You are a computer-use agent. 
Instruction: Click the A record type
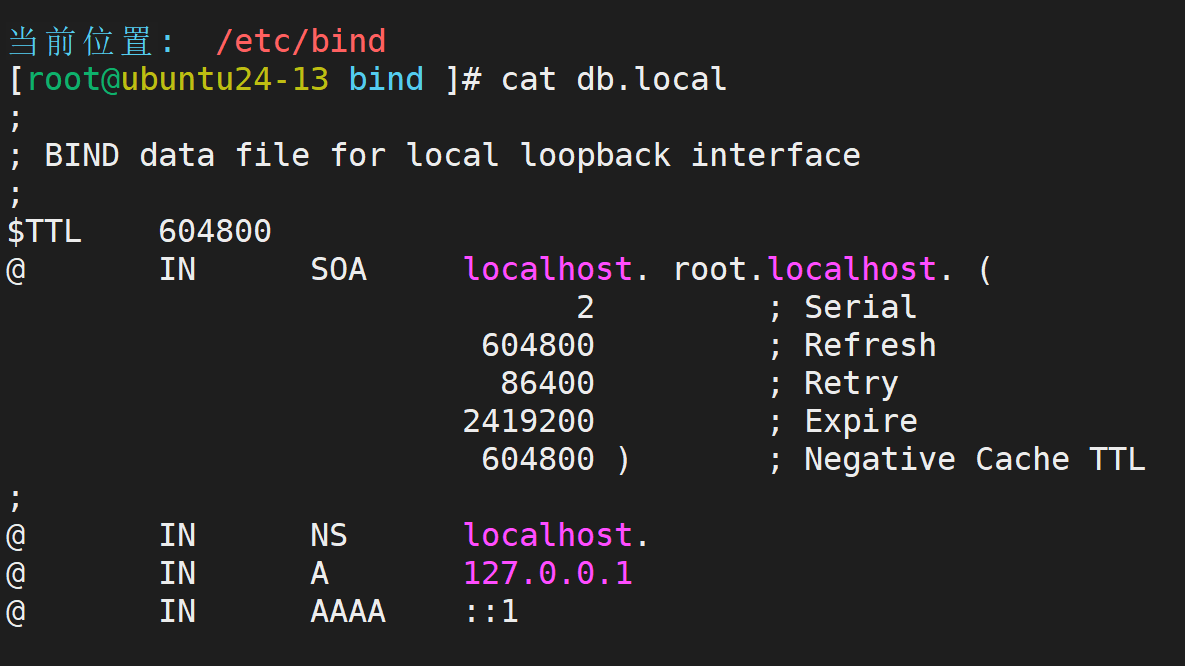tap(320, 574)
